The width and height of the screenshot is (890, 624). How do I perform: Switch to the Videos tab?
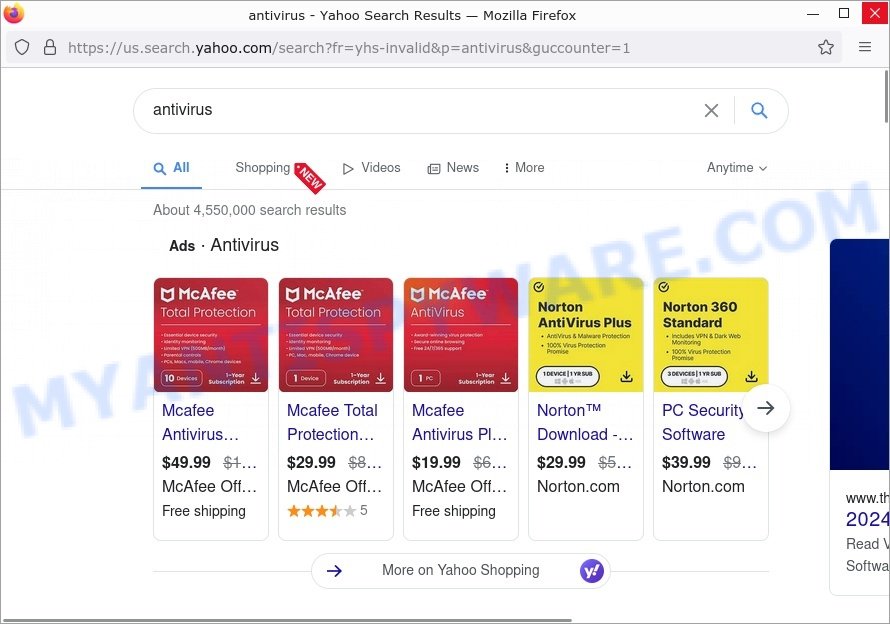[x=372, y=167]
